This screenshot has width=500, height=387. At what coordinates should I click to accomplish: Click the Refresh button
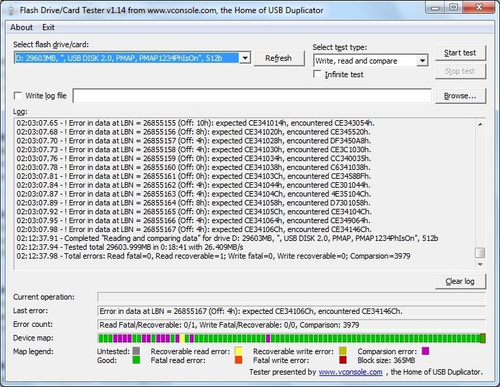[x=279, y=58]
